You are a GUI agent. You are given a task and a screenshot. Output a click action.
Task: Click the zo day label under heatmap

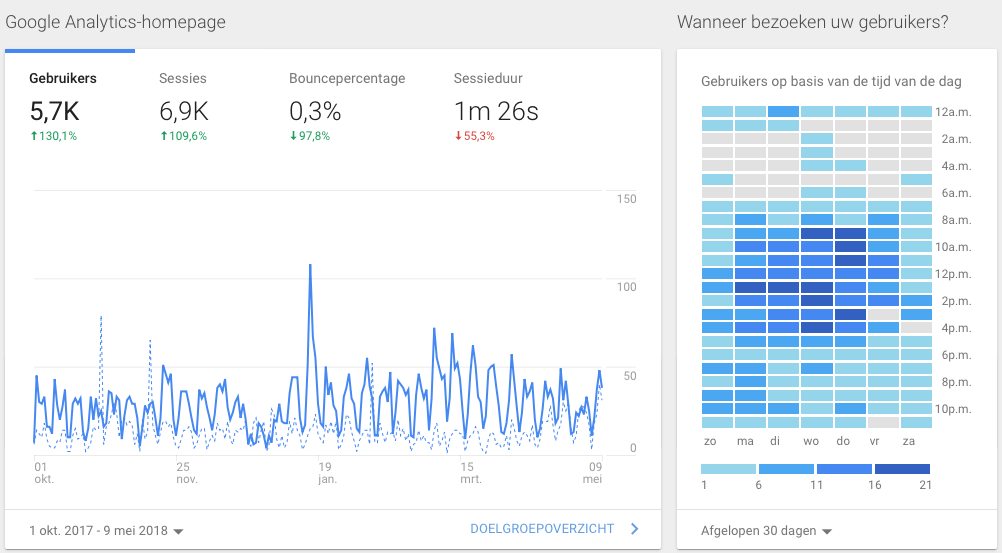tap(710, 441)
